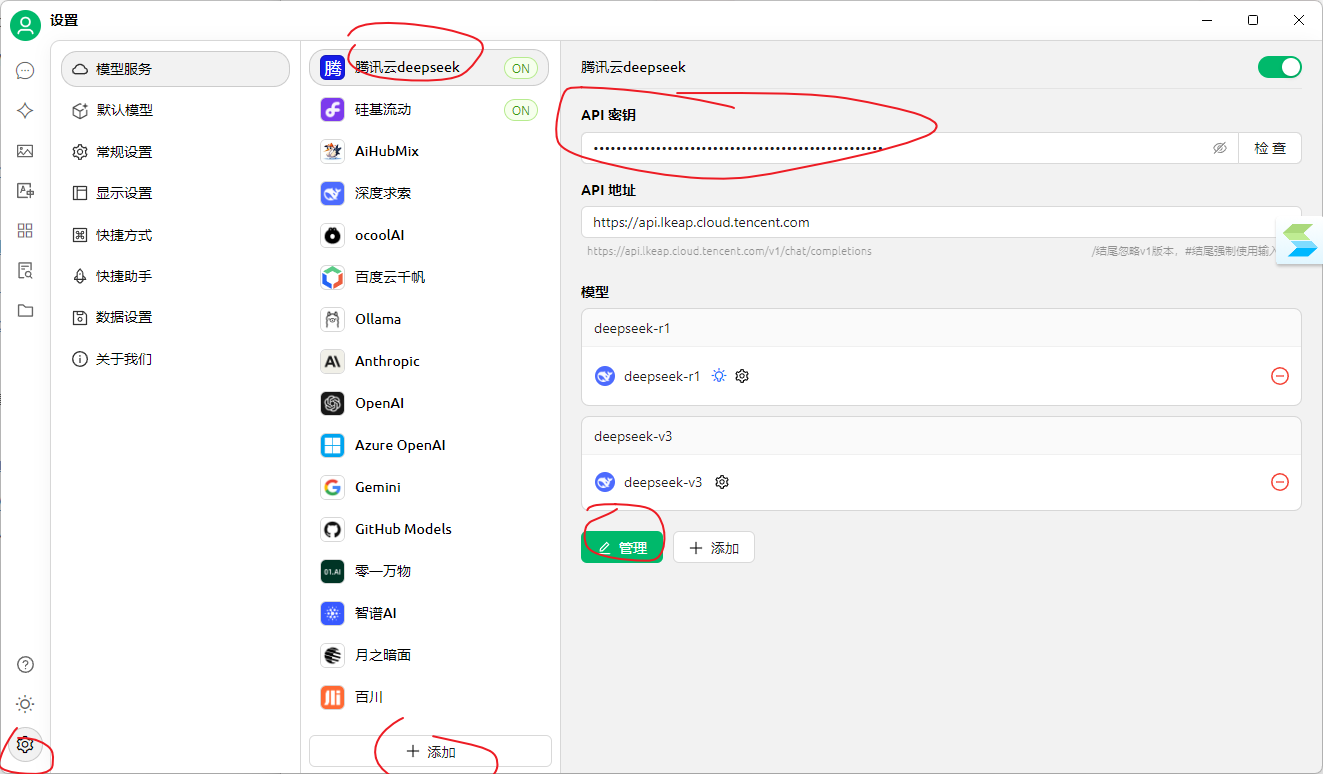Screen dimensions: 1323x774
Task: Focus the API 地址 input field
Action: [x=941, y=222]
